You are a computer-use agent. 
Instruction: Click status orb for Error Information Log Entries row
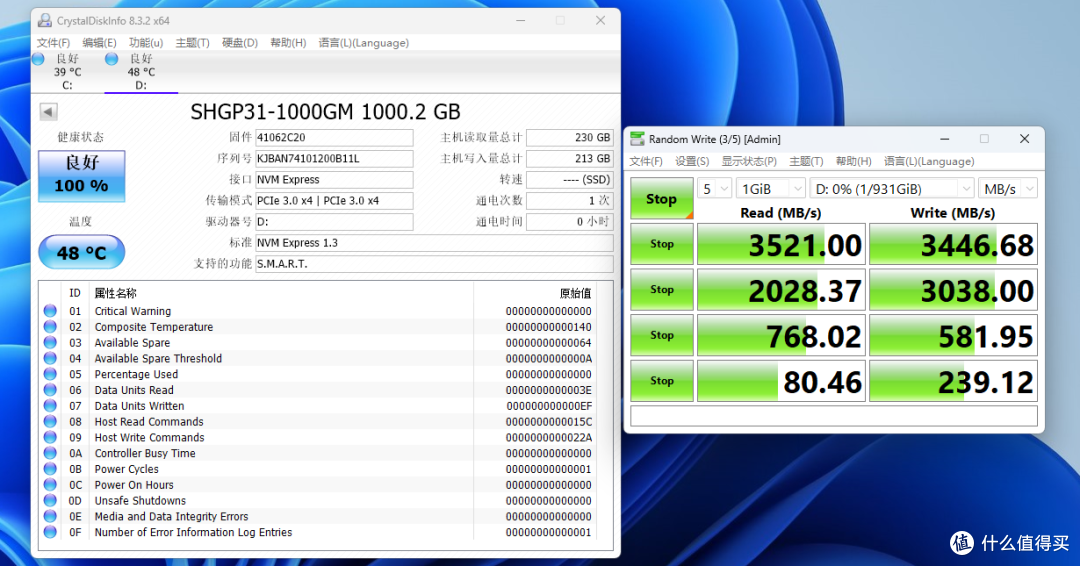50,532
